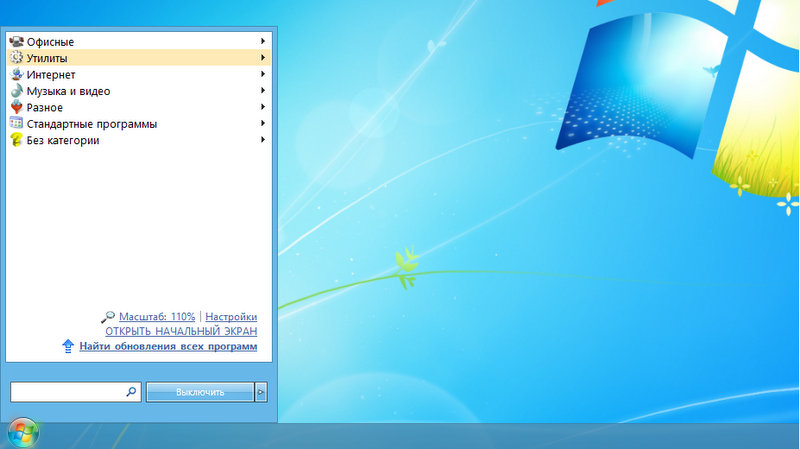Expand the Интернет submenu arrow
This screenshot has height=449, width=800.
click(x=263, y=74)
